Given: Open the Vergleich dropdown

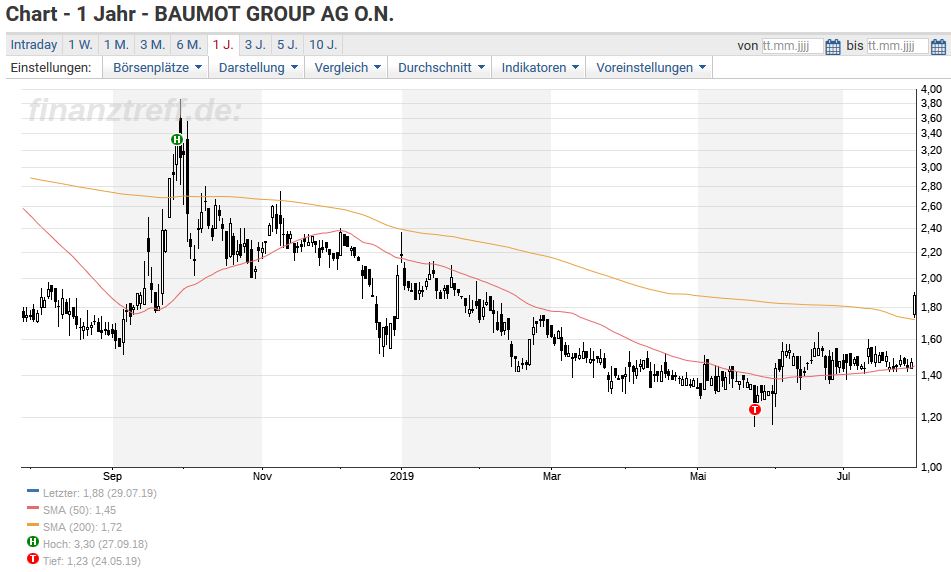Looking at the screenshot, I should click(347, 67).
